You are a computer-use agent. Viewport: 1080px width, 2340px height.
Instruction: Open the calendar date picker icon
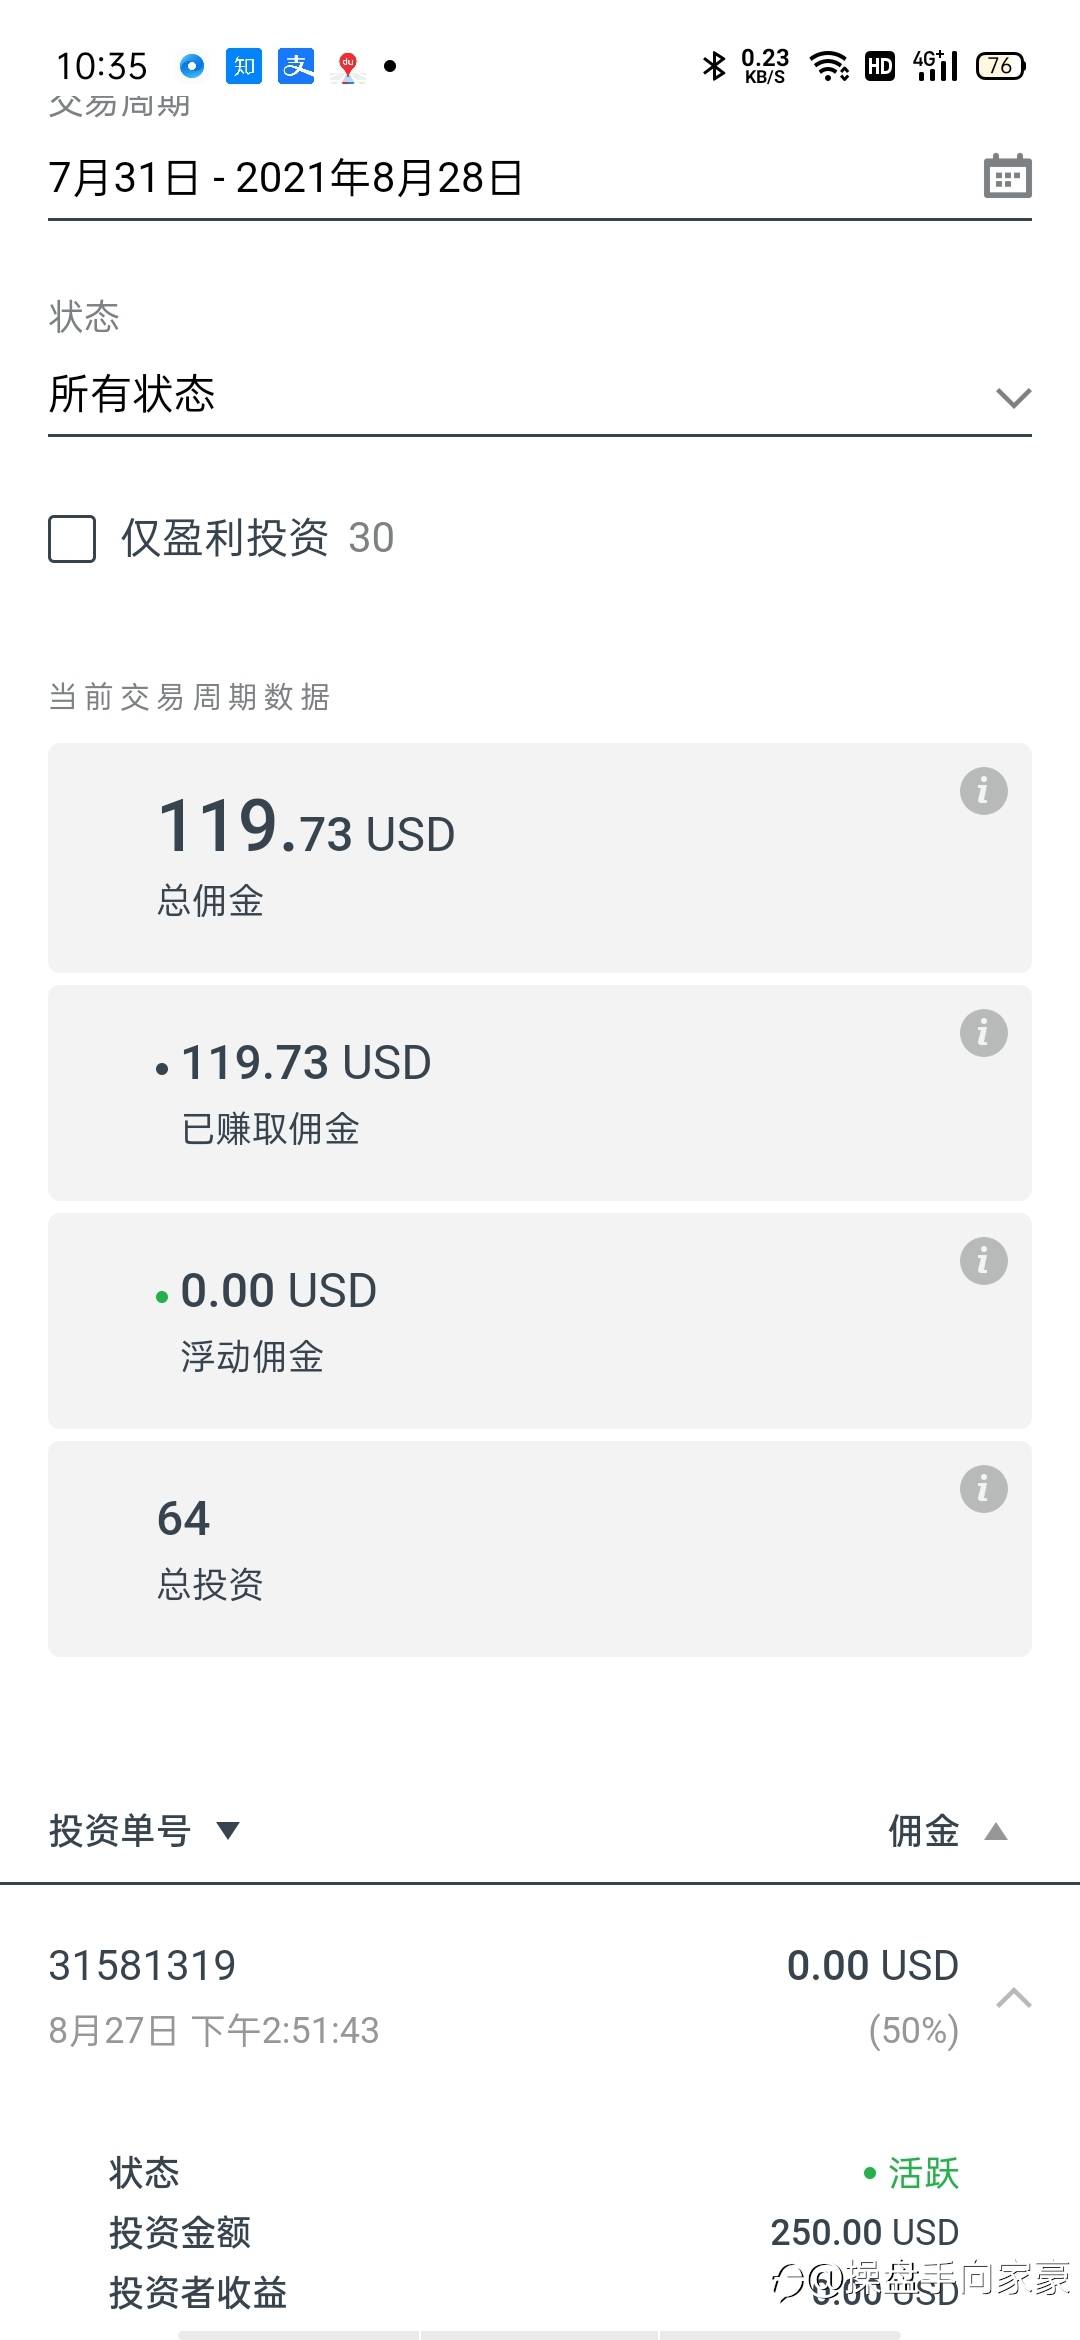(x=1007, y=176)
